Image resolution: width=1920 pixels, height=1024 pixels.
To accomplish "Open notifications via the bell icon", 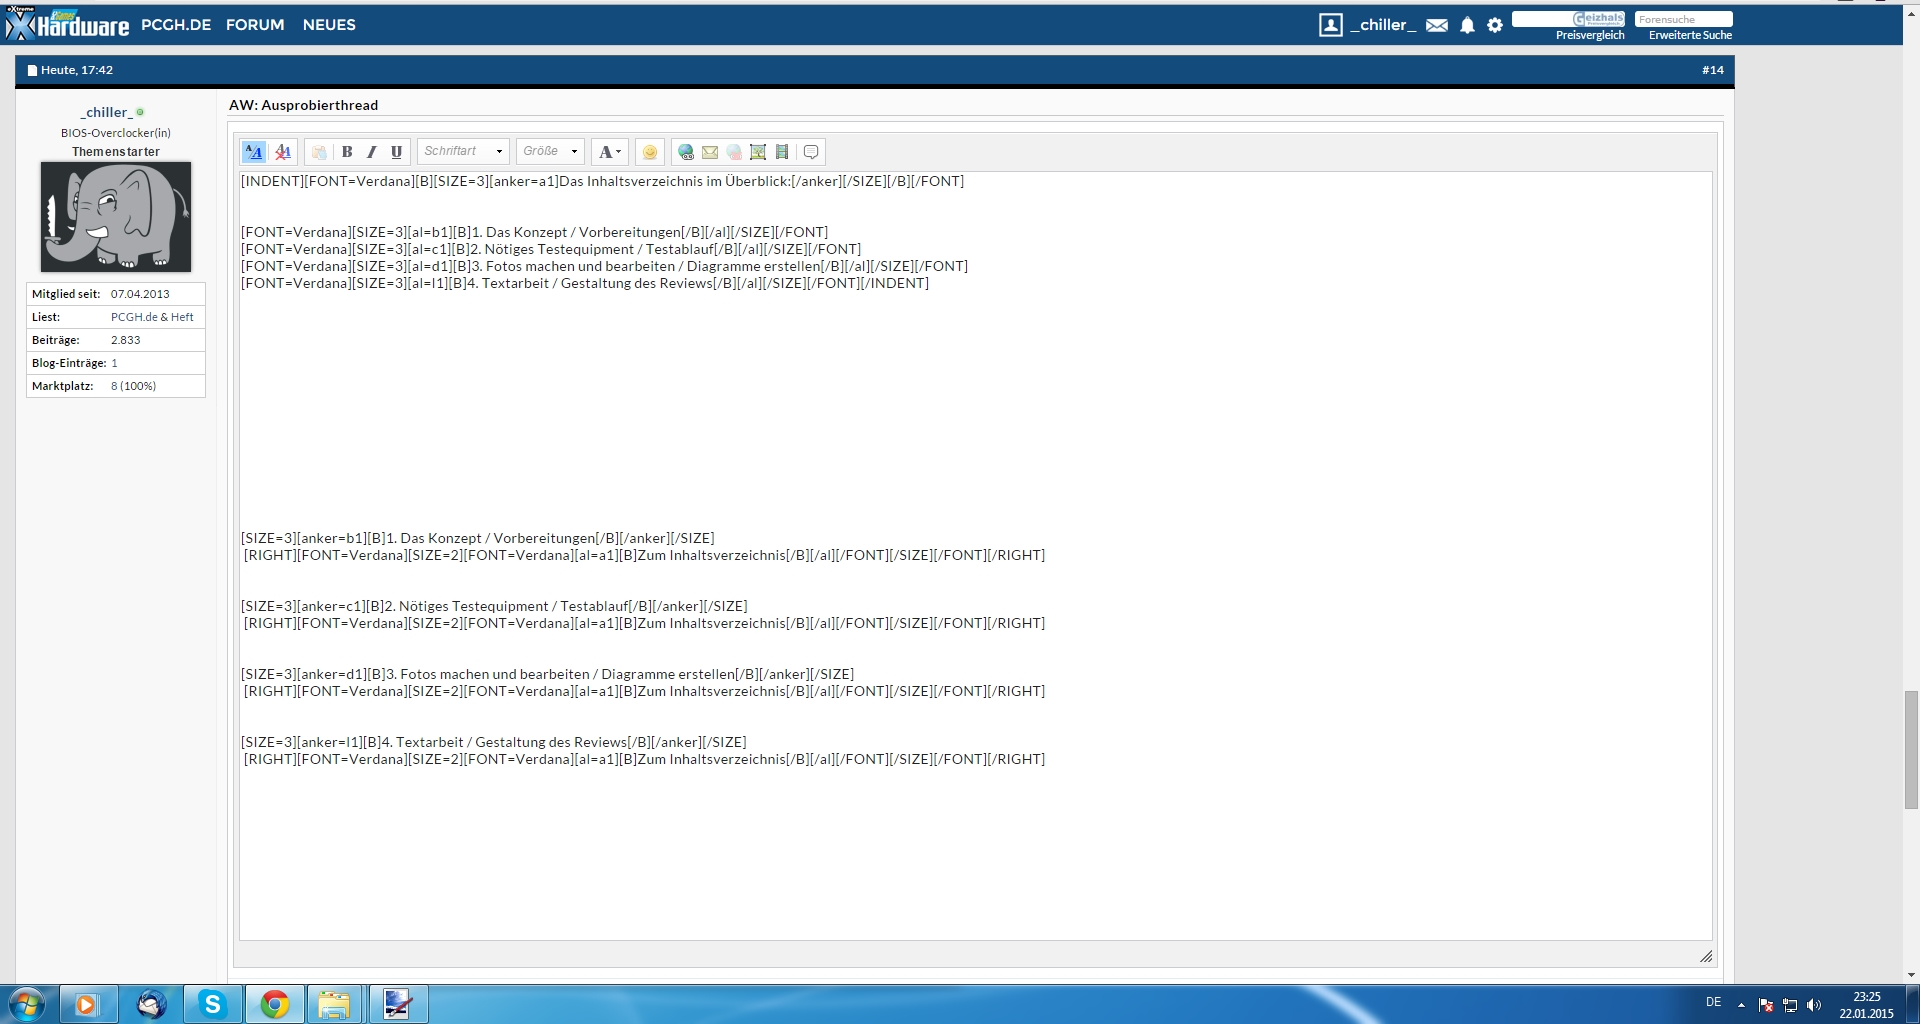I will tap(1467, 25).
